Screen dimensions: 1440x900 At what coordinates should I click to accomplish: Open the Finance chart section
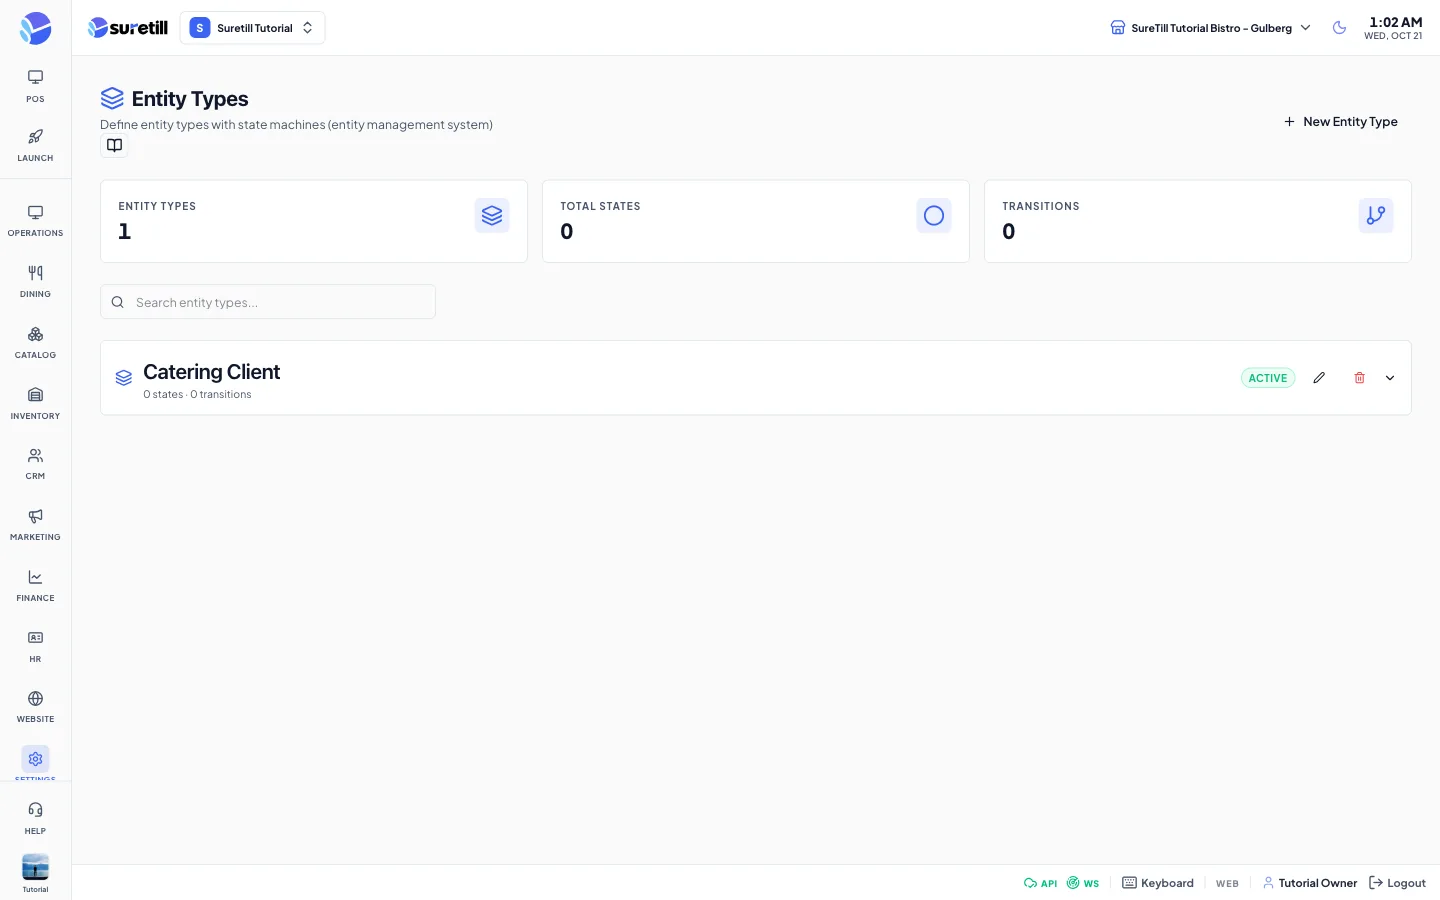(x=35, y=586)
